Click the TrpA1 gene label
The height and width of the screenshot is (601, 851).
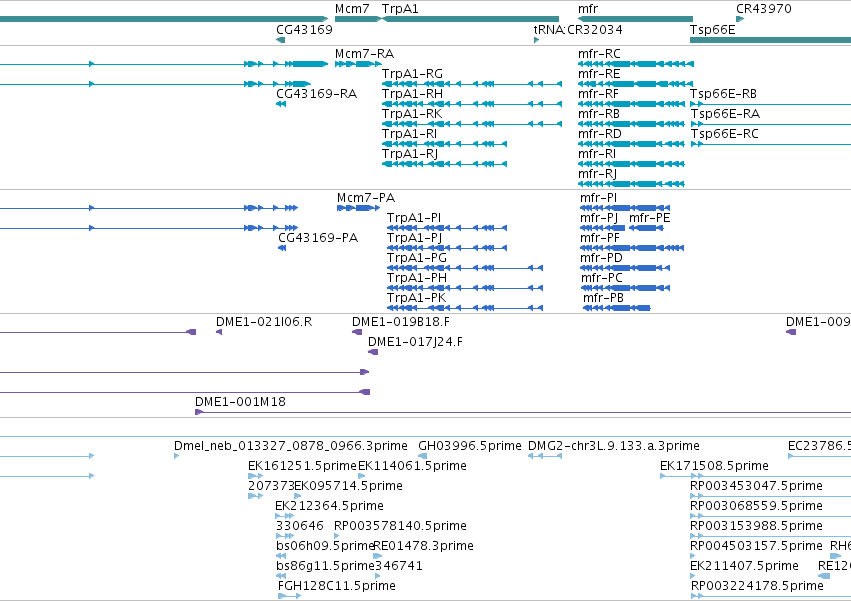pos(400,9)
